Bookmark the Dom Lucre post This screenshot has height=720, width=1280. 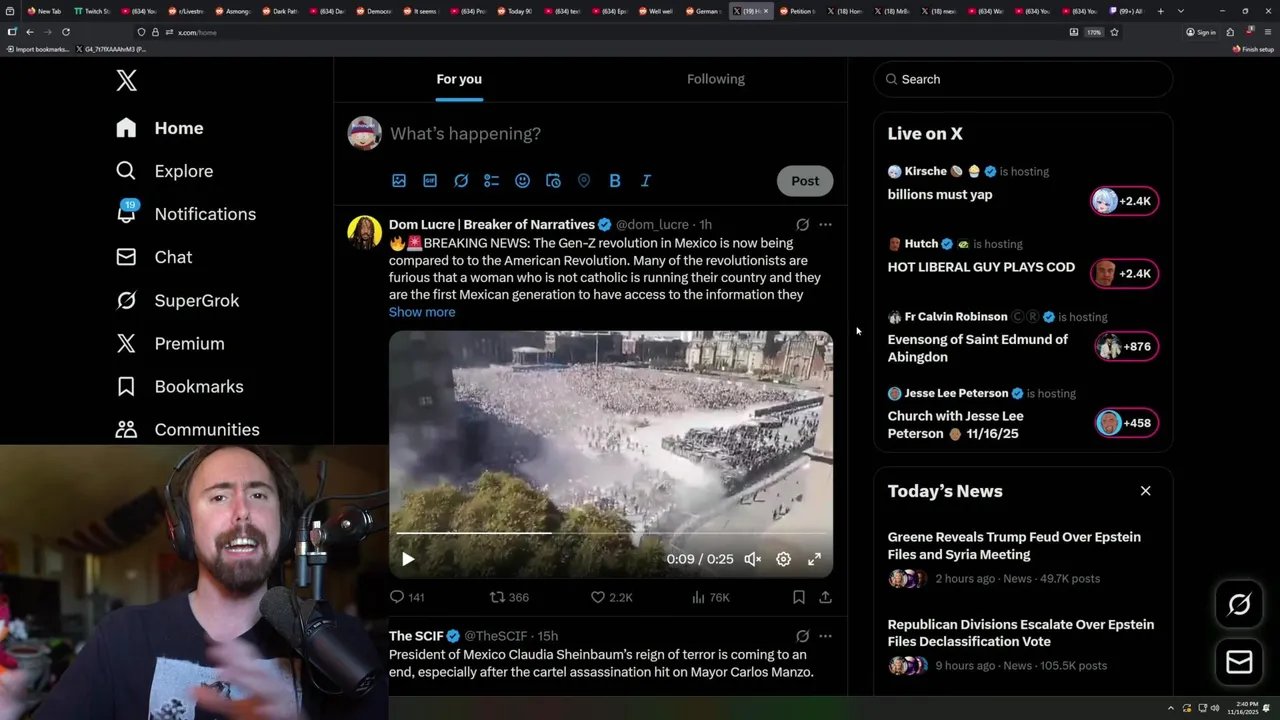tap(799, 597)
